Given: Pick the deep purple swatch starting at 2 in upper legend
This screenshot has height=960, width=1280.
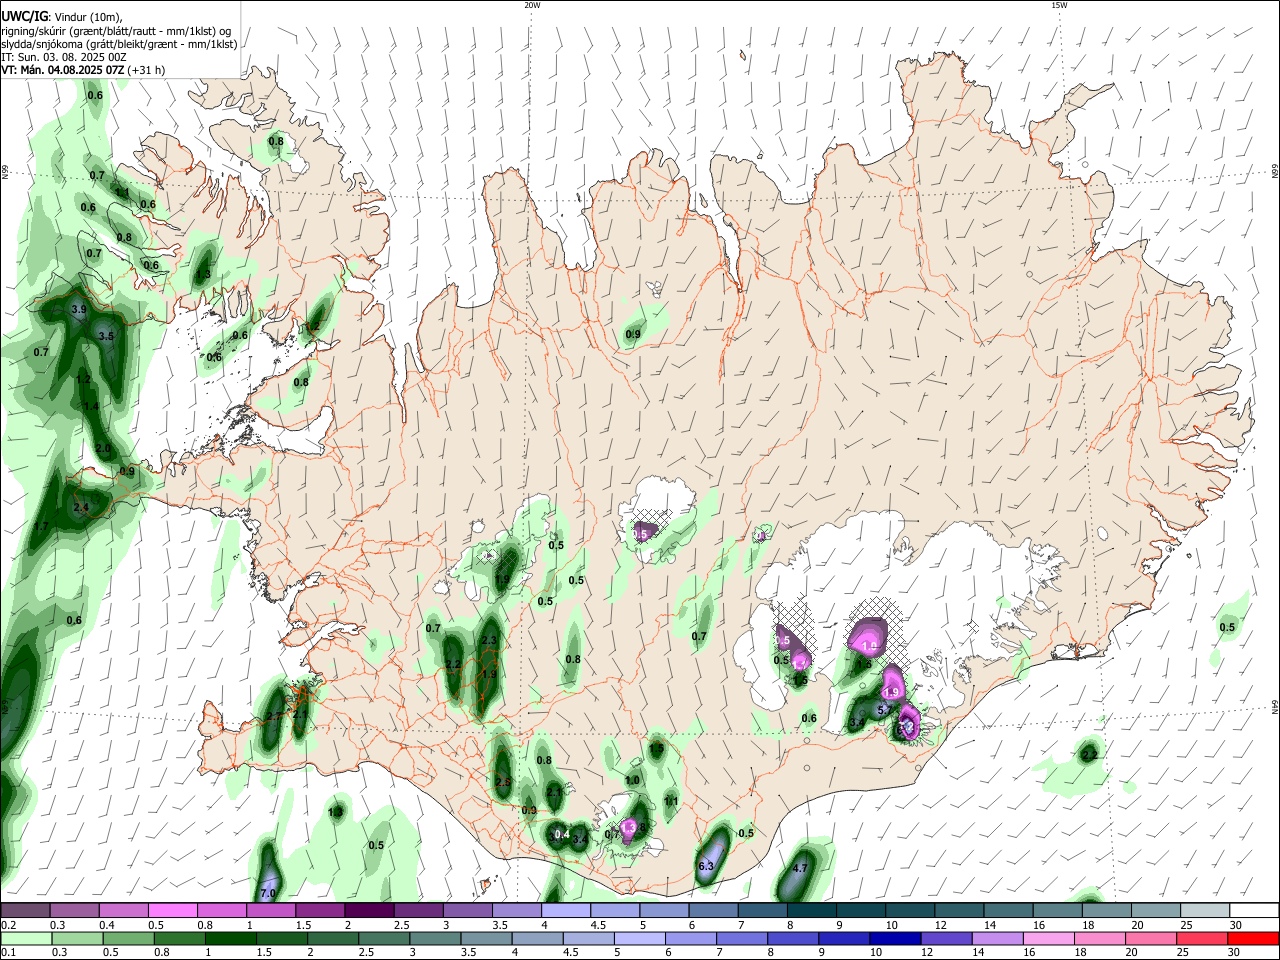Looking at the screenshot, I should 368,911.
